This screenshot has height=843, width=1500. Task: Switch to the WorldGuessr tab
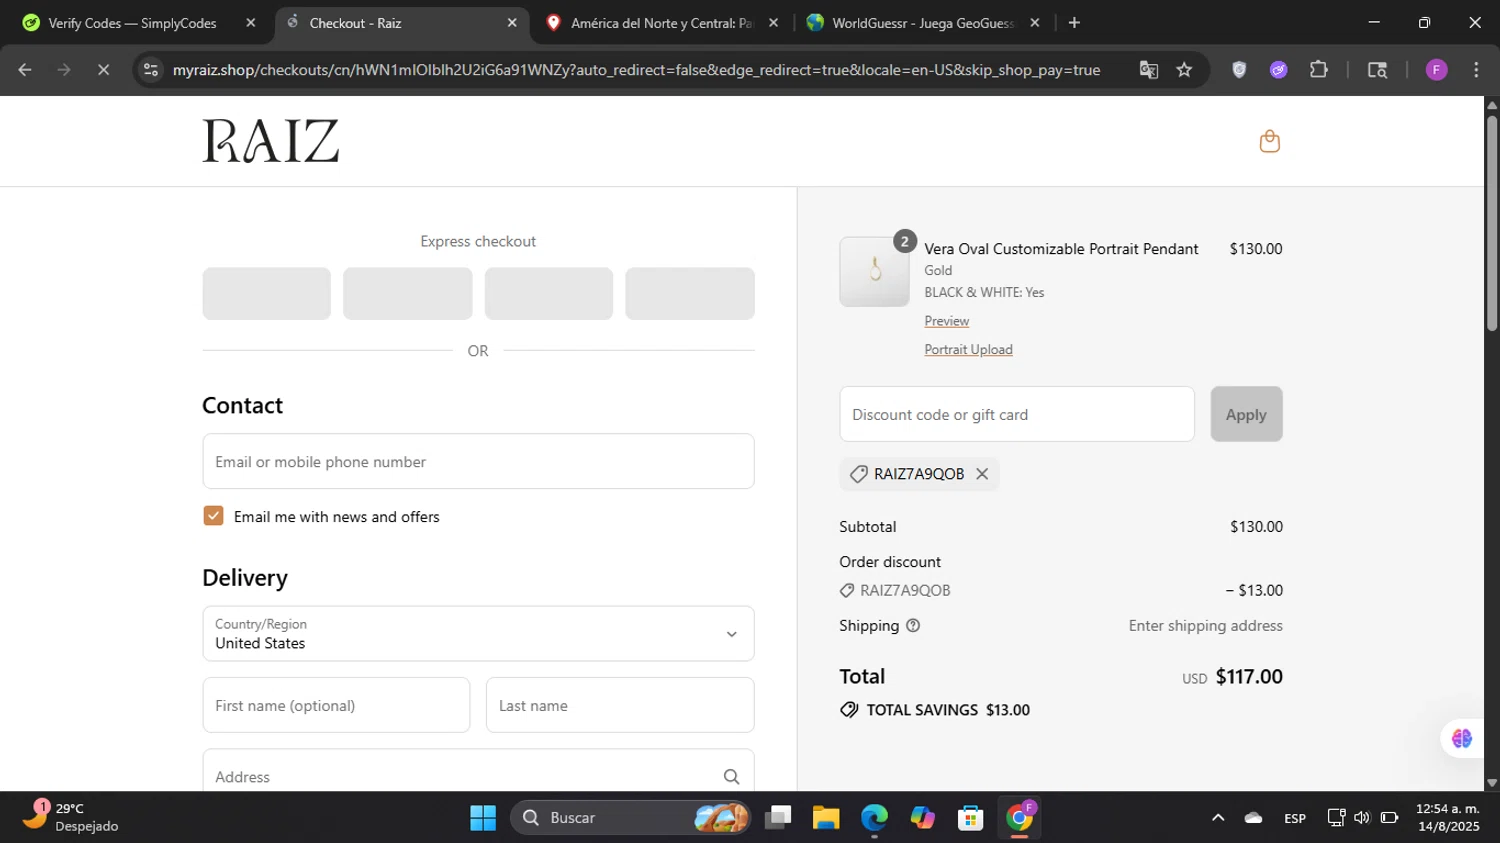click(922, 23)
